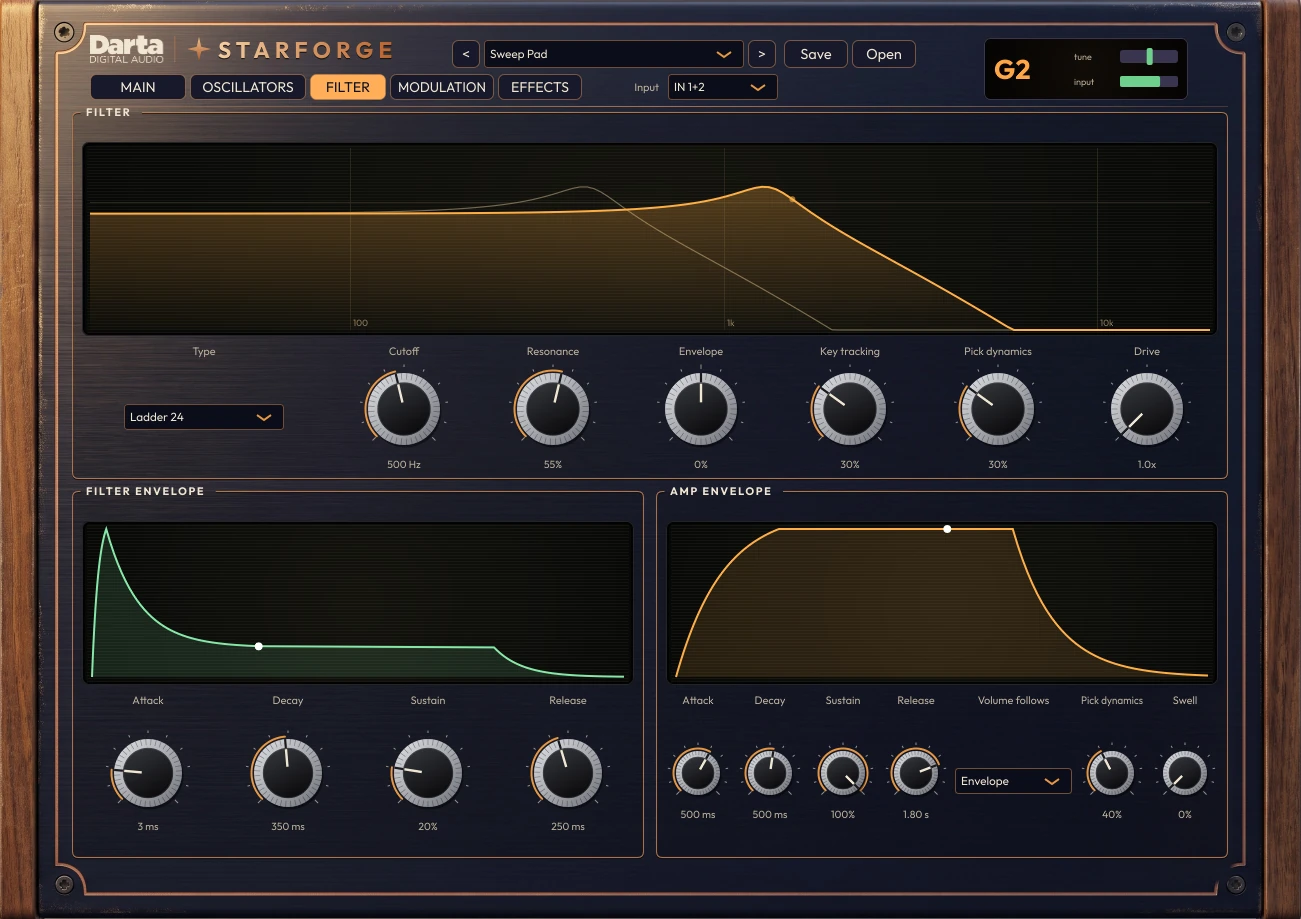Click the amp envelope sustain point handle
1301x919 pixels.
[x=947, y=529]
